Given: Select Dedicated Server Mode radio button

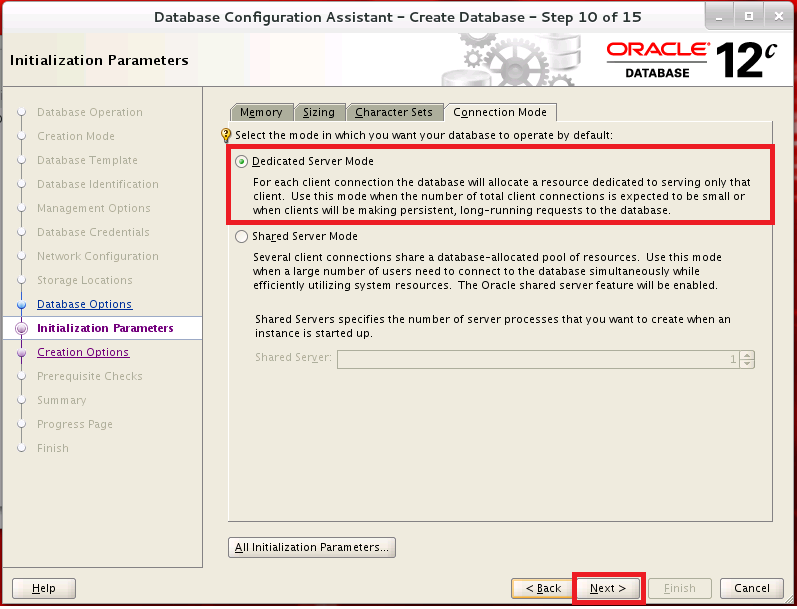Looking at the screenshot, I should pyautogui.click(x=241, y=161).
